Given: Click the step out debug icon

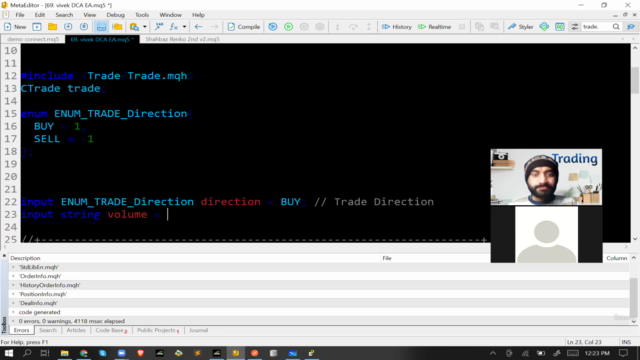Looking at the screenshot, I should [369, 27].
